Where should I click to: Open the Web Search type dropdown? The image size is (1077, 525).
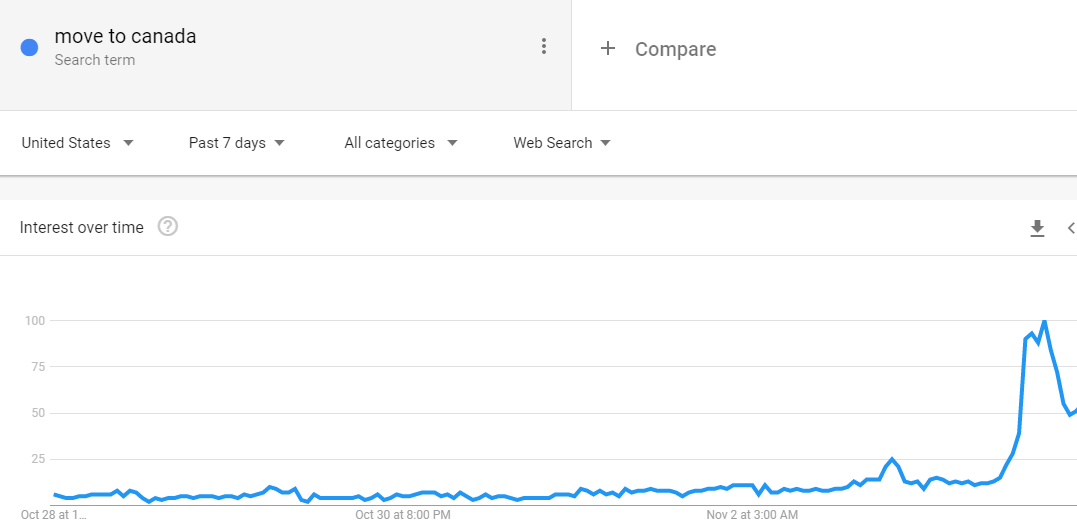562,143
